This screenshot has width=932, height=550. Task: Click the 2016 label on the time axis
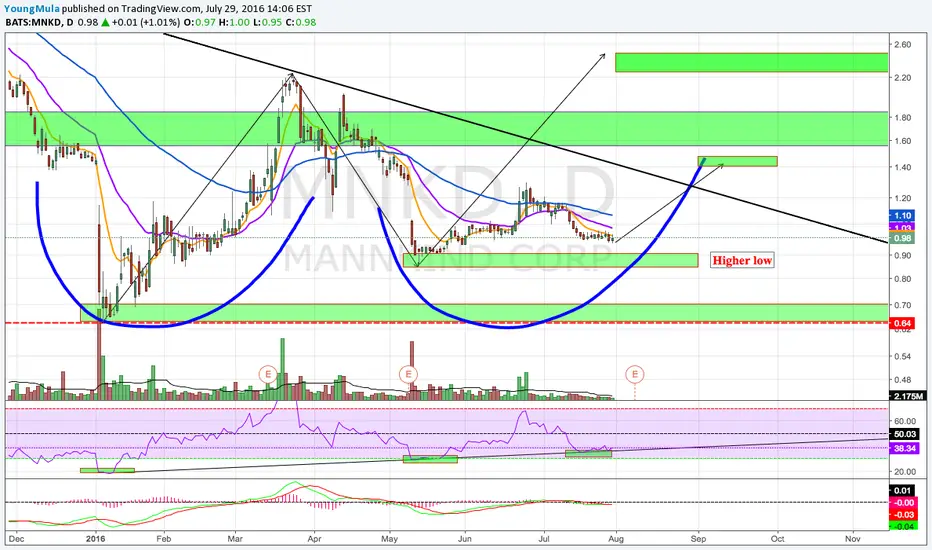(x=95, y=539)
